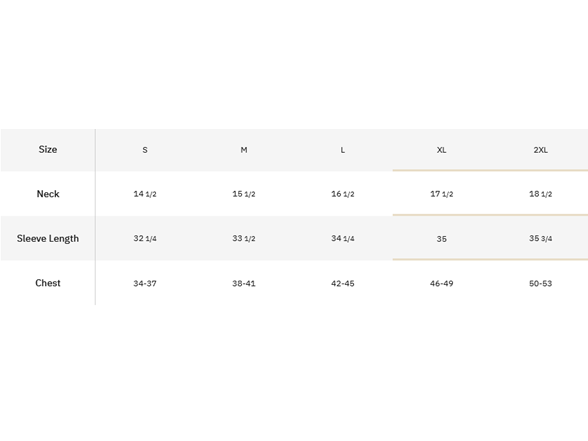Select the 2XL size column header

click(540, 150)
